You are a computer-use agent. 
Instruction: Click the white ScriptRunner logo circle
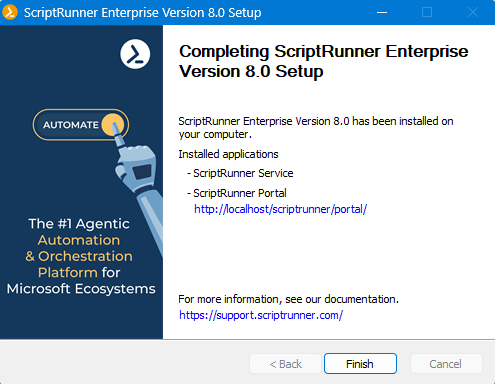click(135, 54)
